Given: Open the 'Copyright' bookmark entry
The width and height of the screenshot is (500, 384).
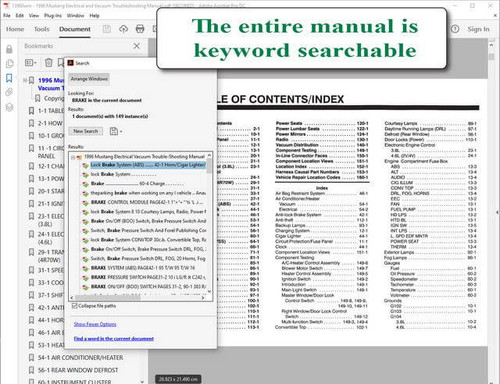Looking at the screenshot, I should coord(54,98).
